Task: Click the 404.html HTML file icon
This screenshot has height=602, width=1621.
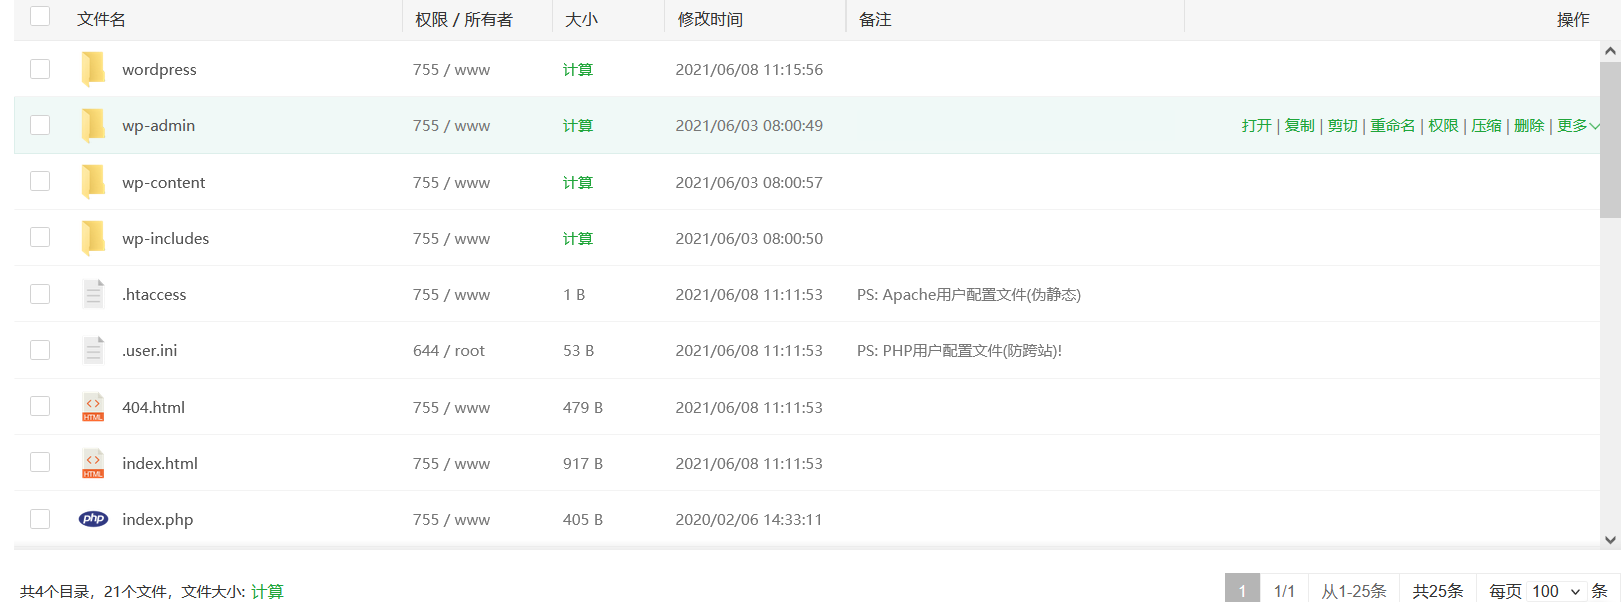Action: 93,407
